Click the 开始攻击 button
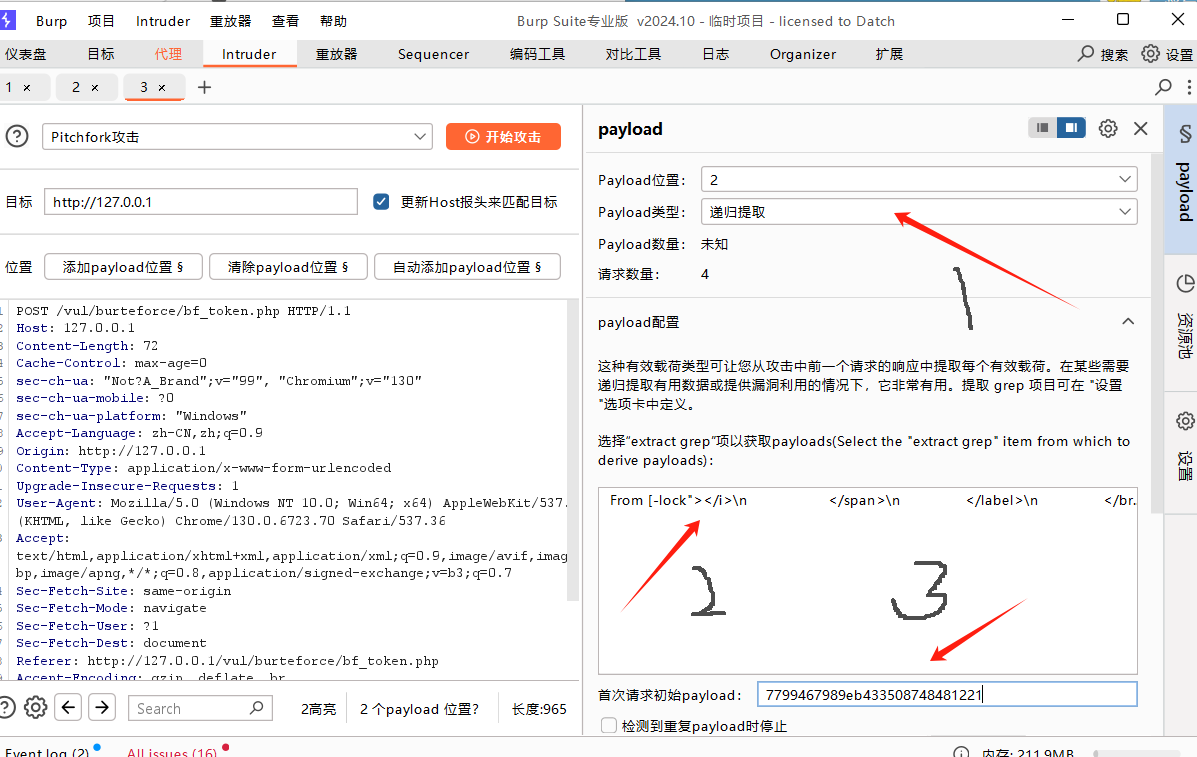Viewport: 1197px width, 757px height. click(503, 137)
